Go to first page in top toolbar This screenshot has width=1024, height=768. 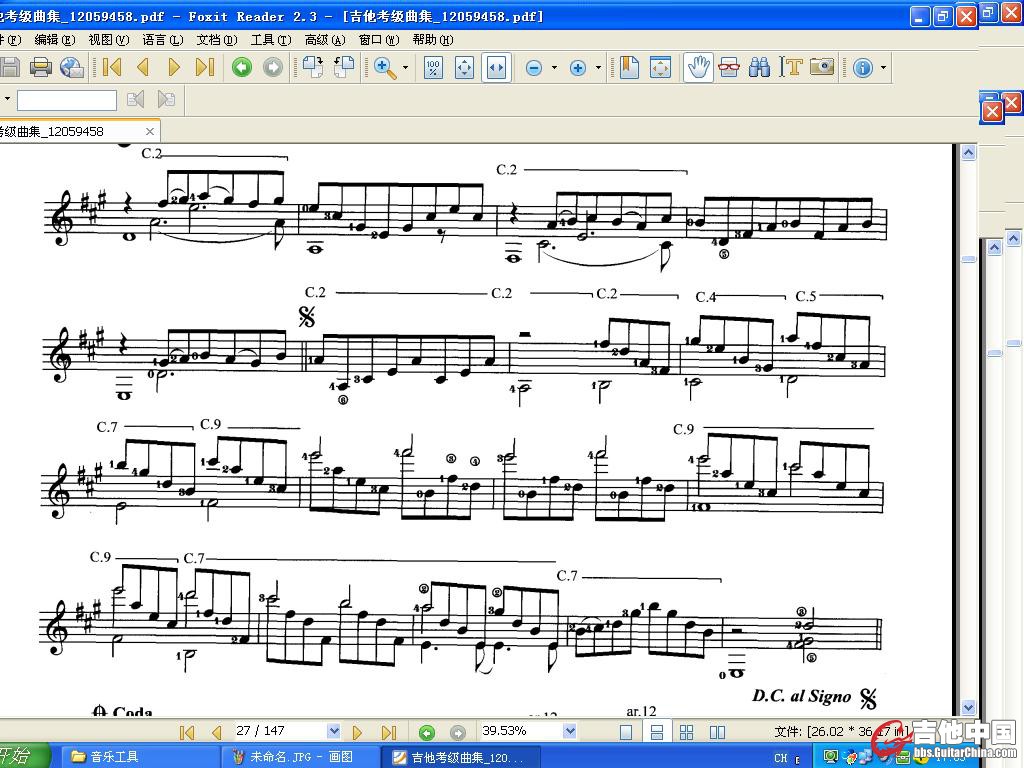pyautogui.click(x=112, y=67)
